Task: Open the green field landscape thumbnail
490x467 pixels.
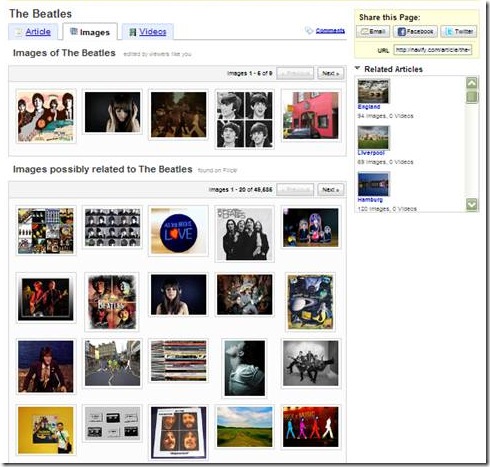Action: pyautogui.click(x=245, y=427)
